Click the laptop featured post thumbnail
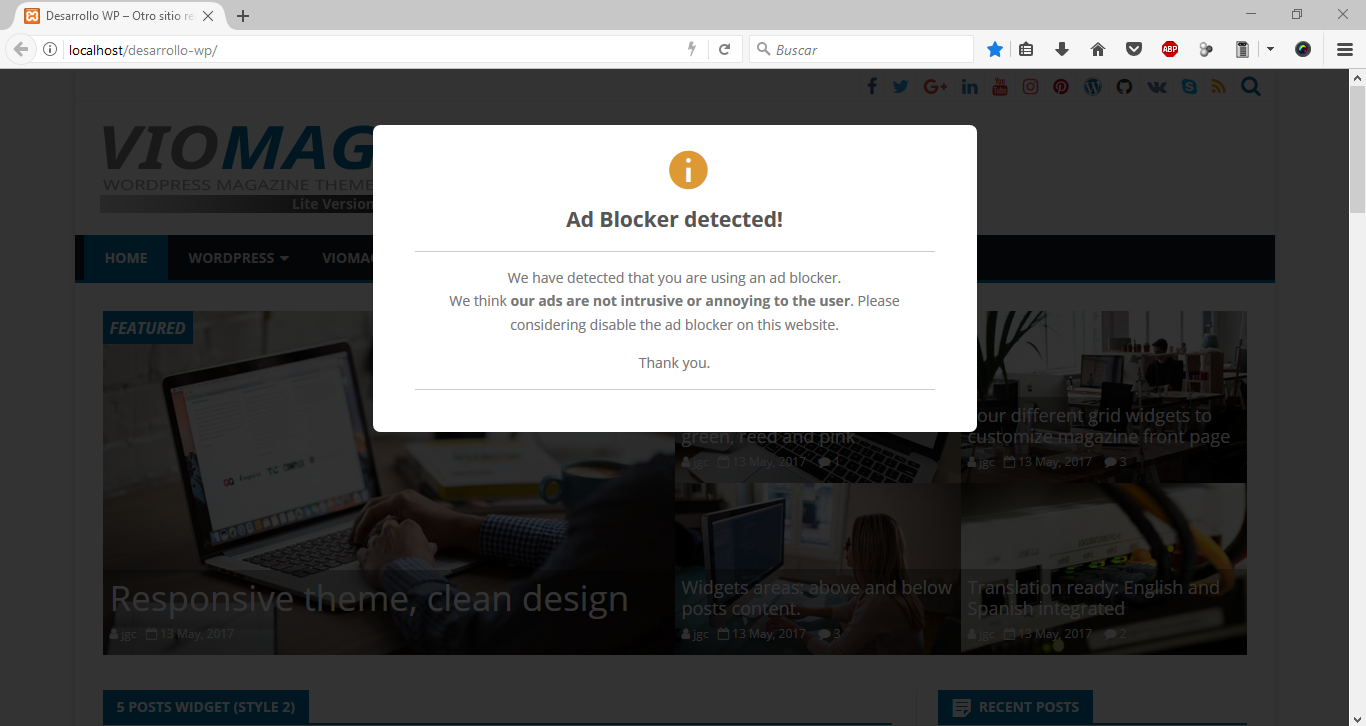 (x=388, y=483)
